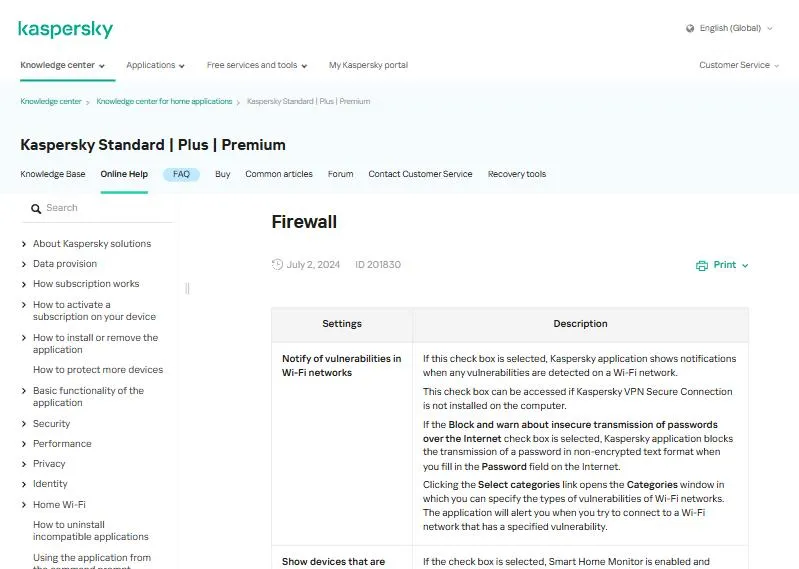Open the English (Global) language selector
Screen dimensions: 799x569
pos(730,29)
